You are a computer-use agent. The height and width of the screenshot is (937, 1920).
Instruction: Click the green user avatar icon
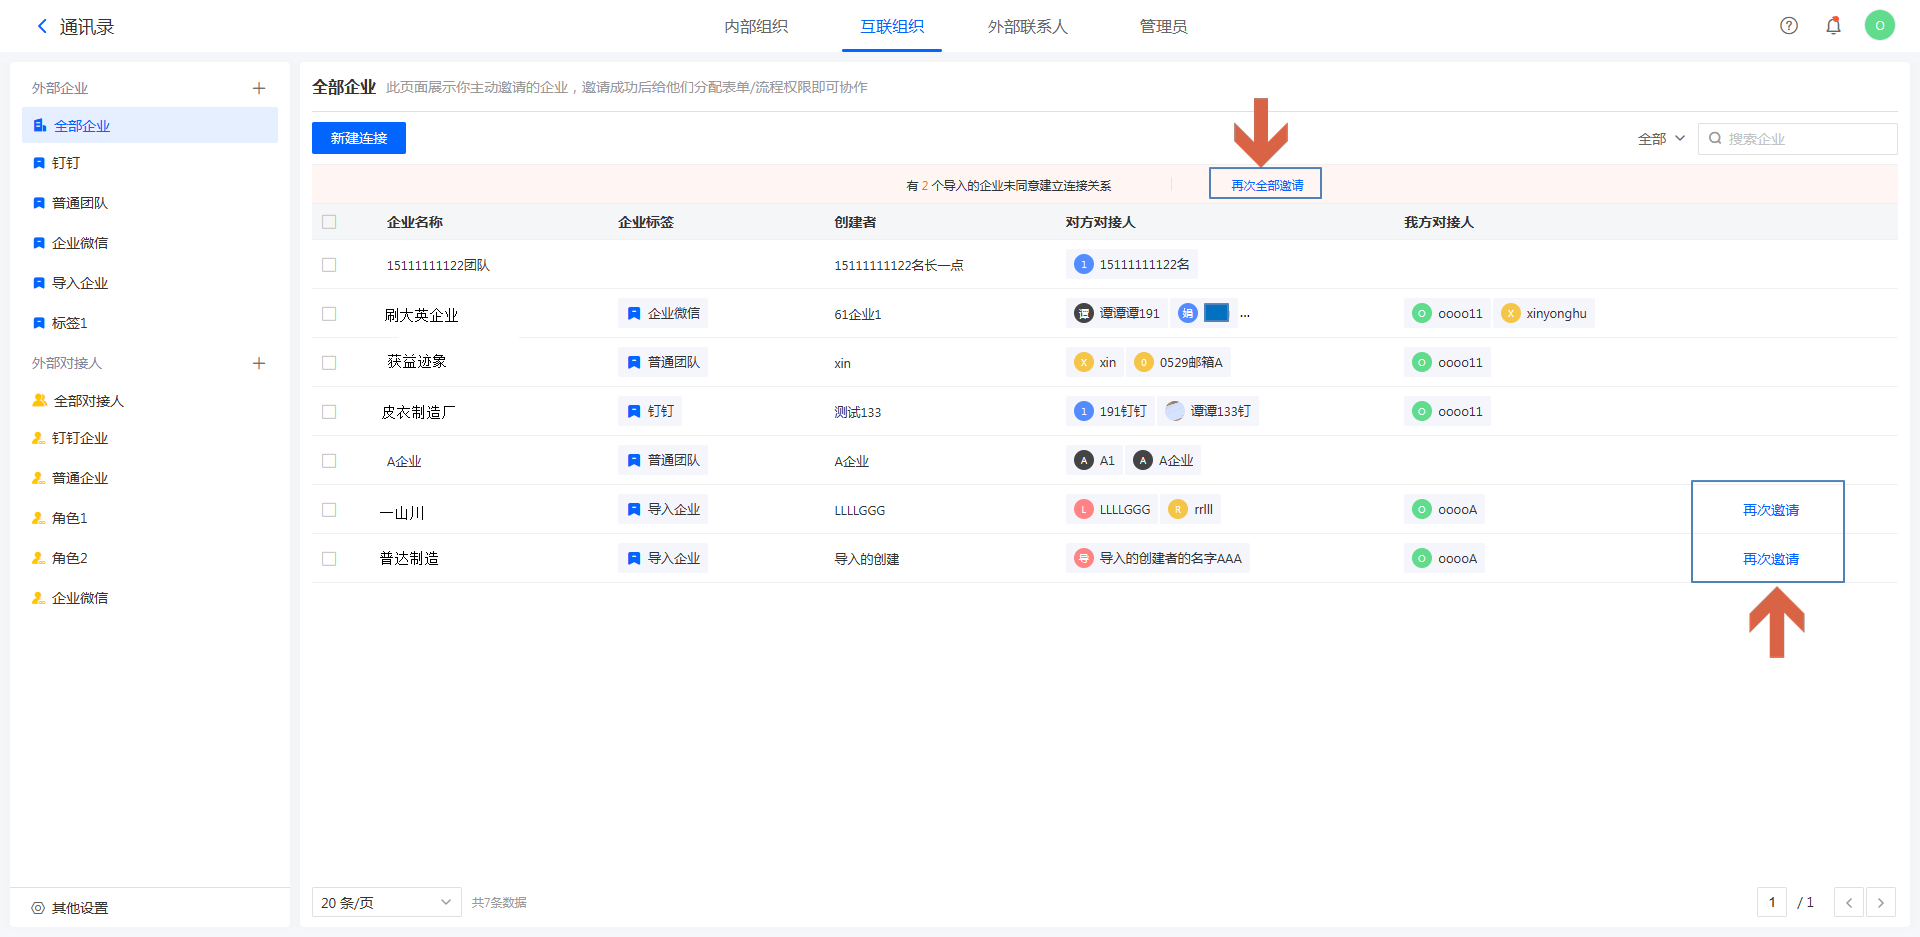point(1879,26)
